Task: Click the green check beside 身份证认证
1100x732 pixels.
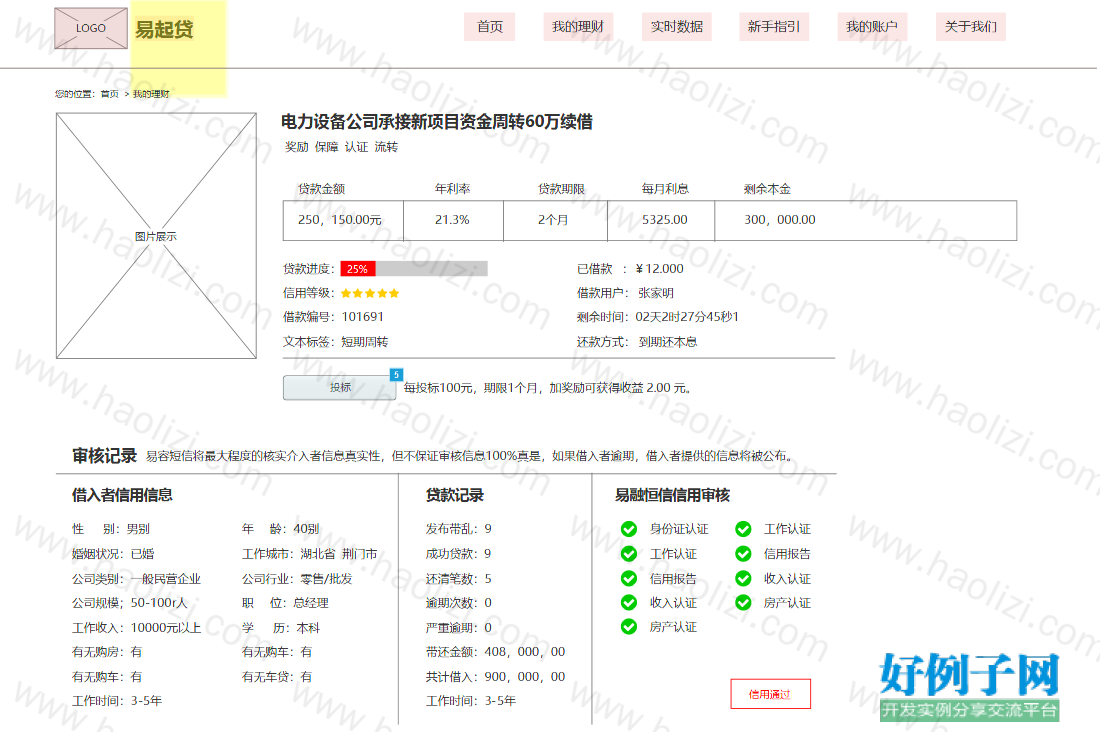Action: click(x=629, y=529)
